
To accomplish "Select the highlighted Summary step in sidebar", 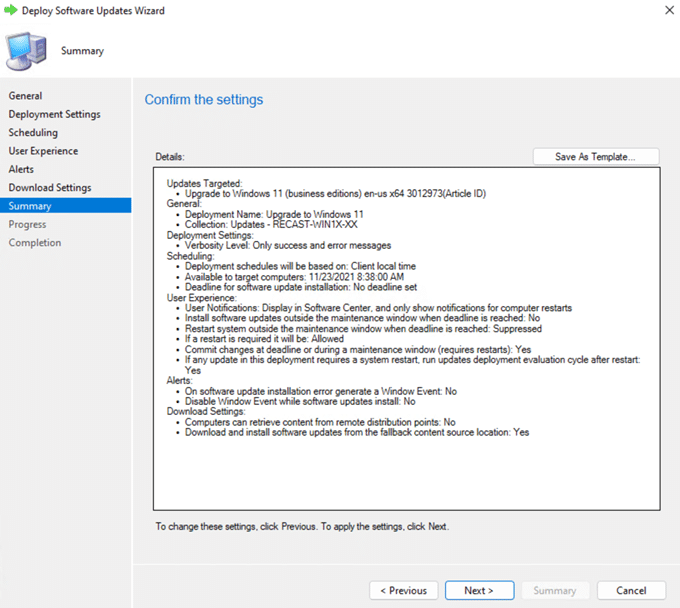I will [x=30, y=206].
